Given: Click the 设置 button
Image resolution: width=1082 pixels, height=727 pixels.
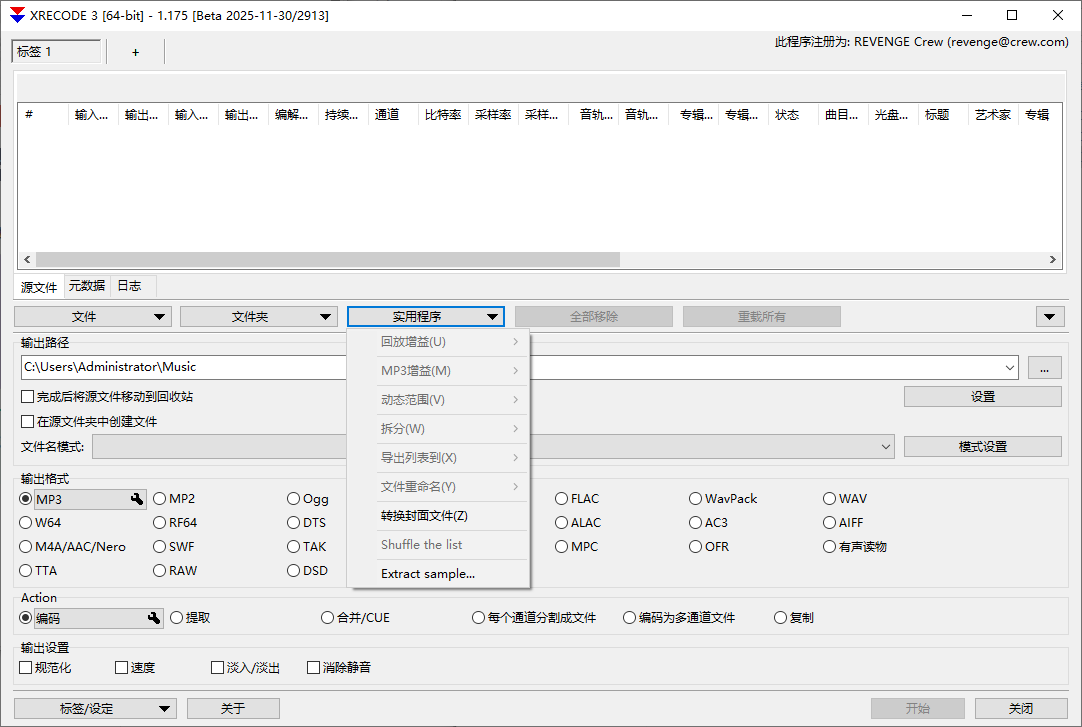Looking at the screenshot, I should [x=982, y=396].
